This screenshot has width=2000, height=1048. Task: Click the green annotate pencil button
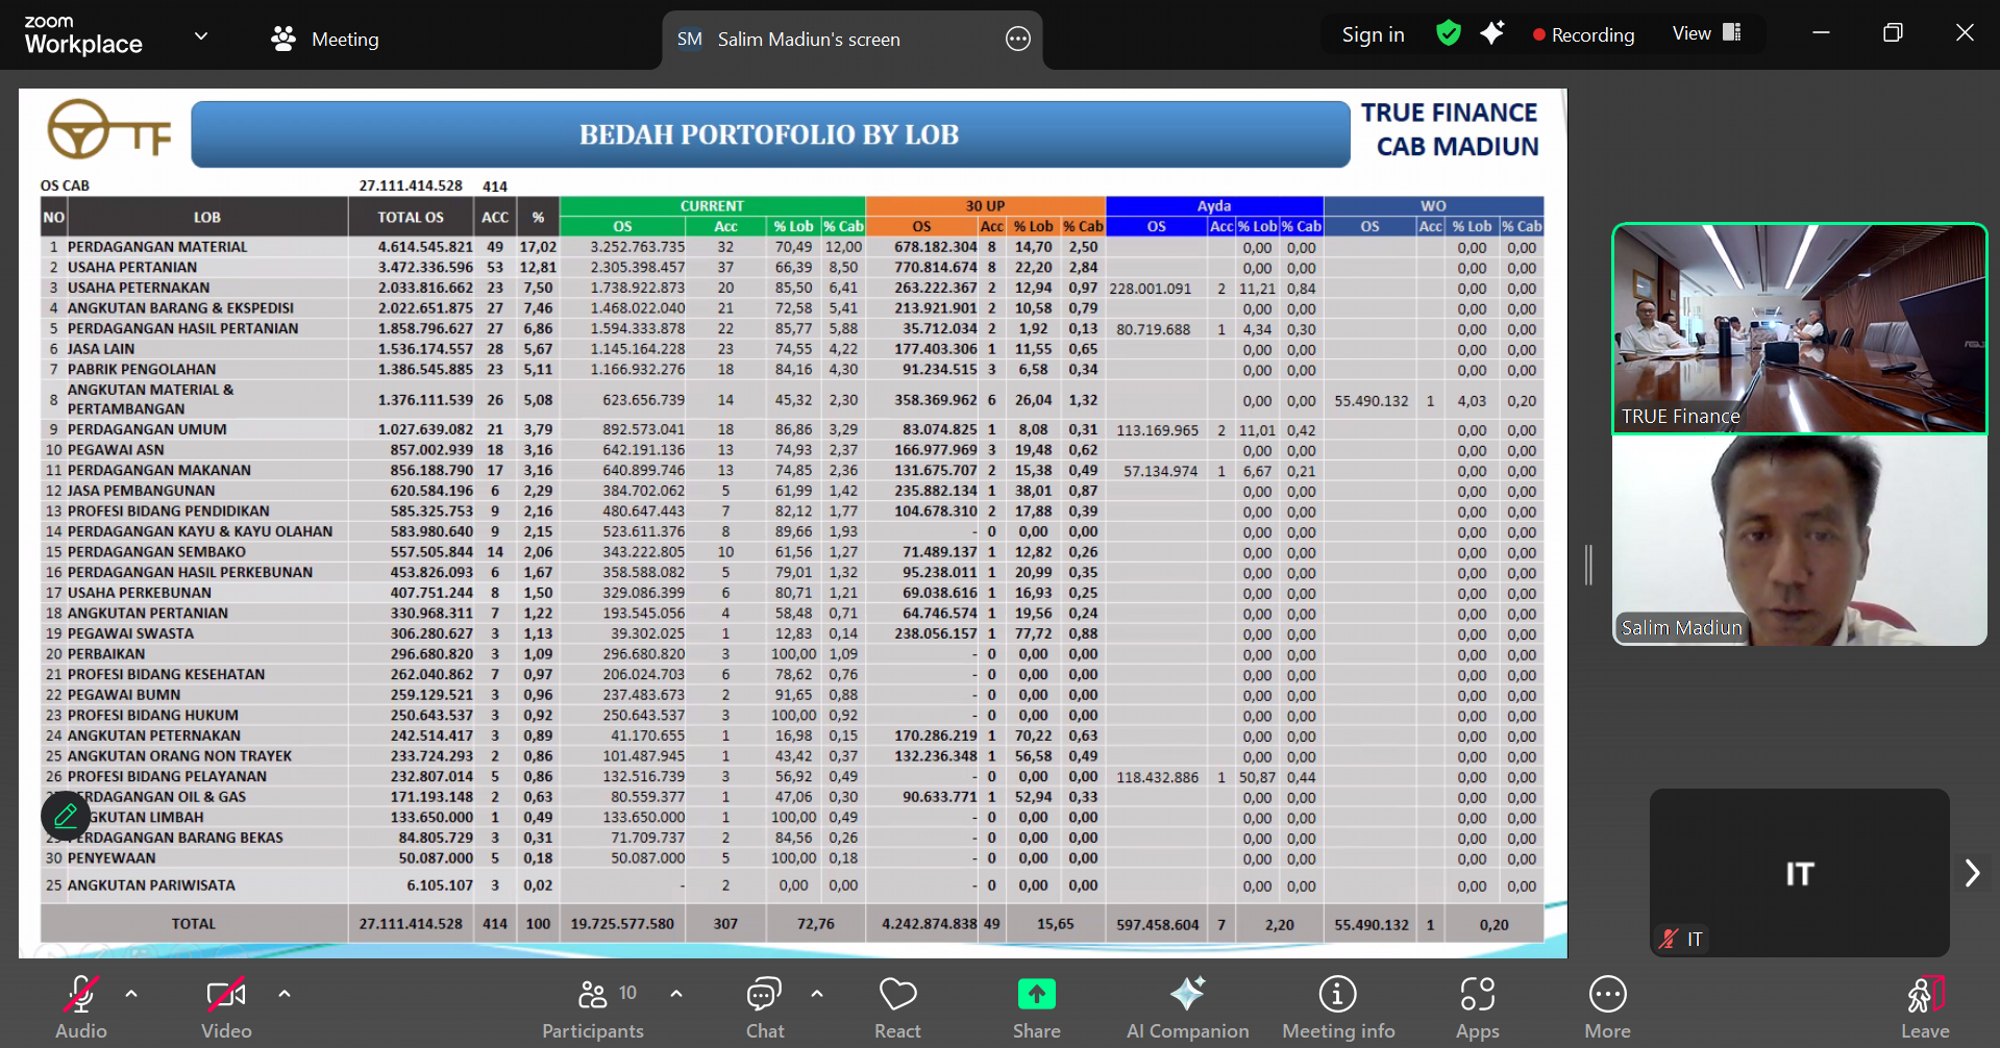pos(65,816)
